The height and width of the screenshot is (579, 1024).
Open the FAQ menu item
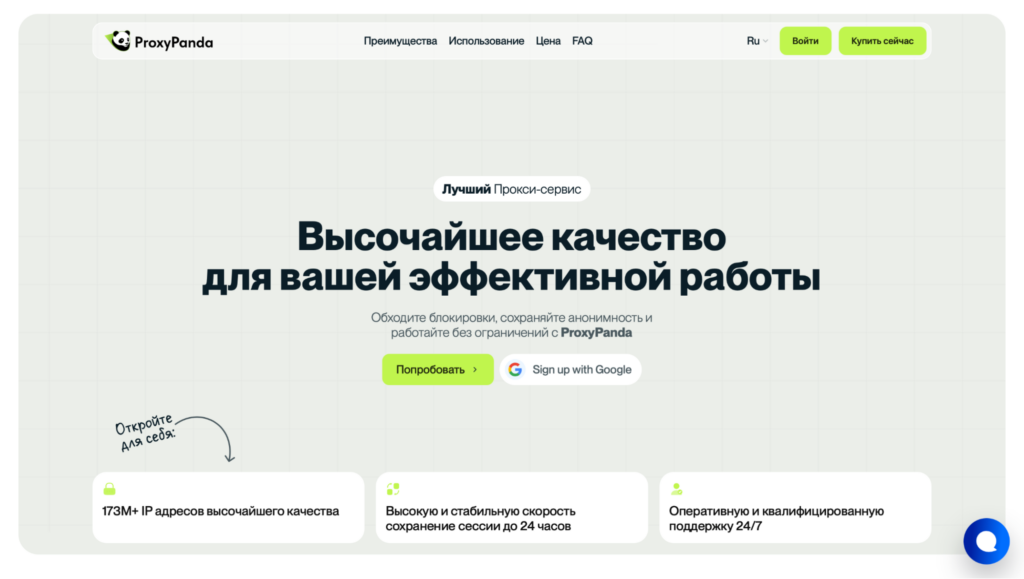[582, 41]
